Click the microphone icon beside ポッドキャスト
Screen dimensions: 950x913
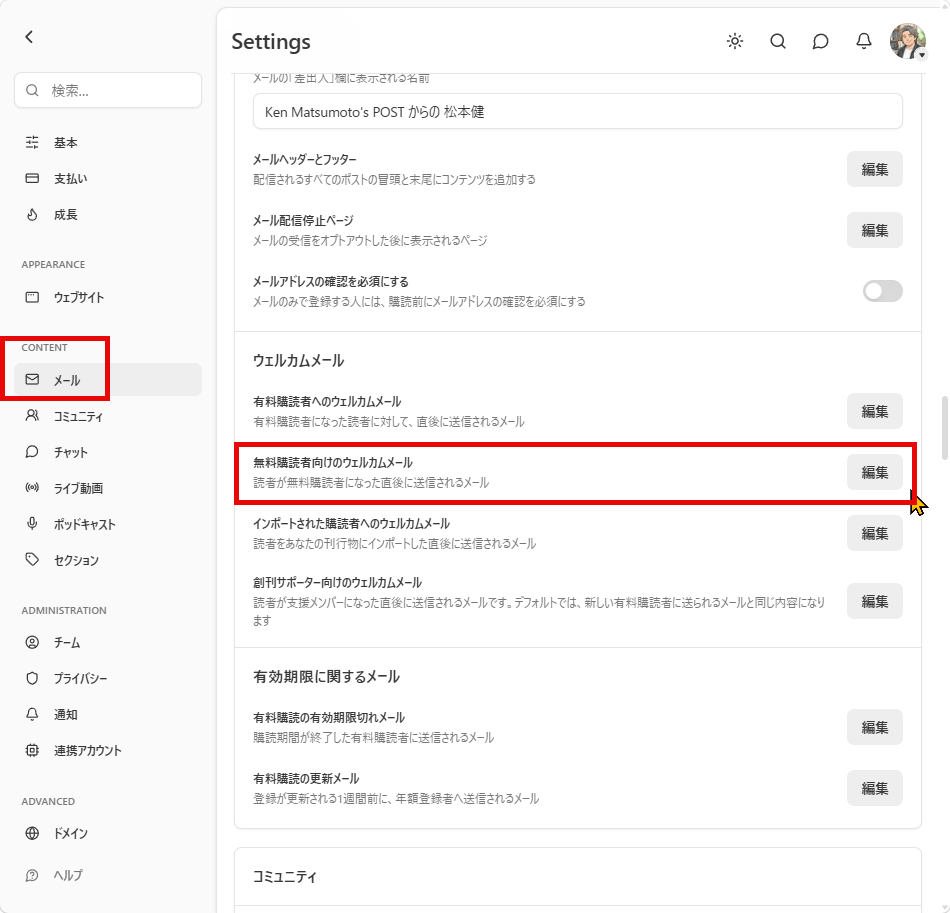point(32,523)
